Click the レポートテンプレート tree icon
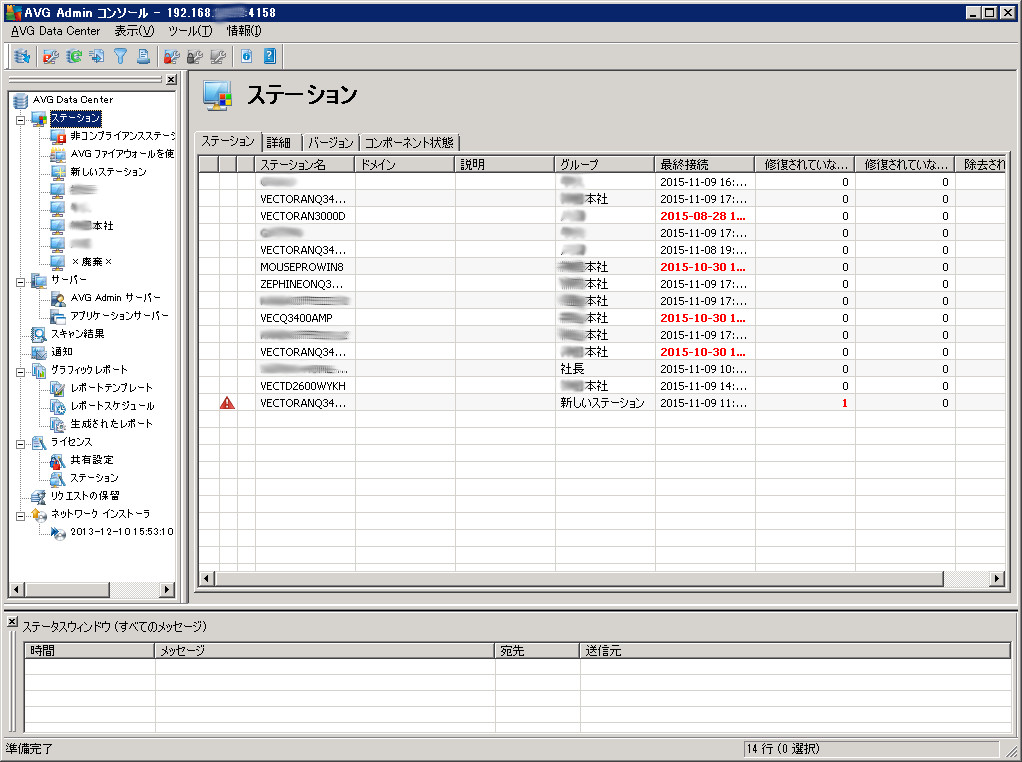 point(58,388)
